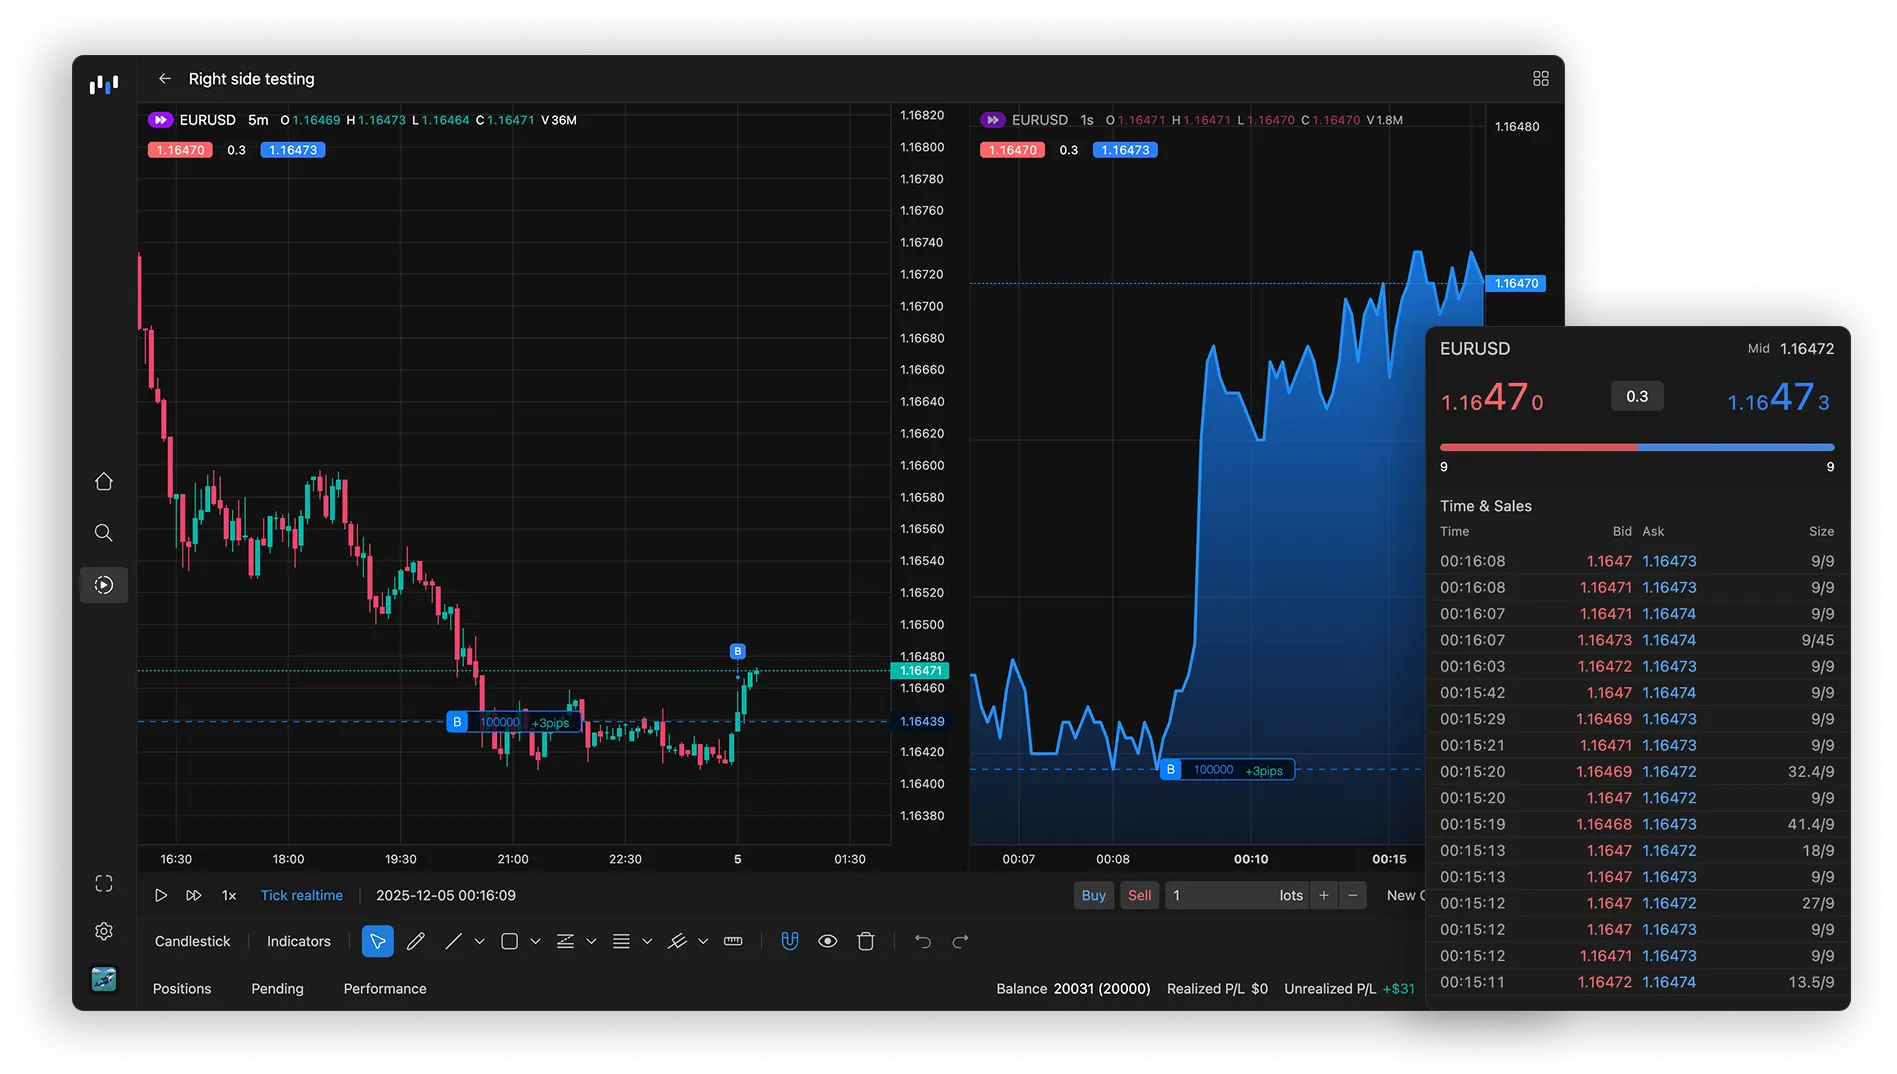Click the purple fast-forward badge on 5m chart
The height and width of the screenshot is (1074, 1897).
(160, 120)
